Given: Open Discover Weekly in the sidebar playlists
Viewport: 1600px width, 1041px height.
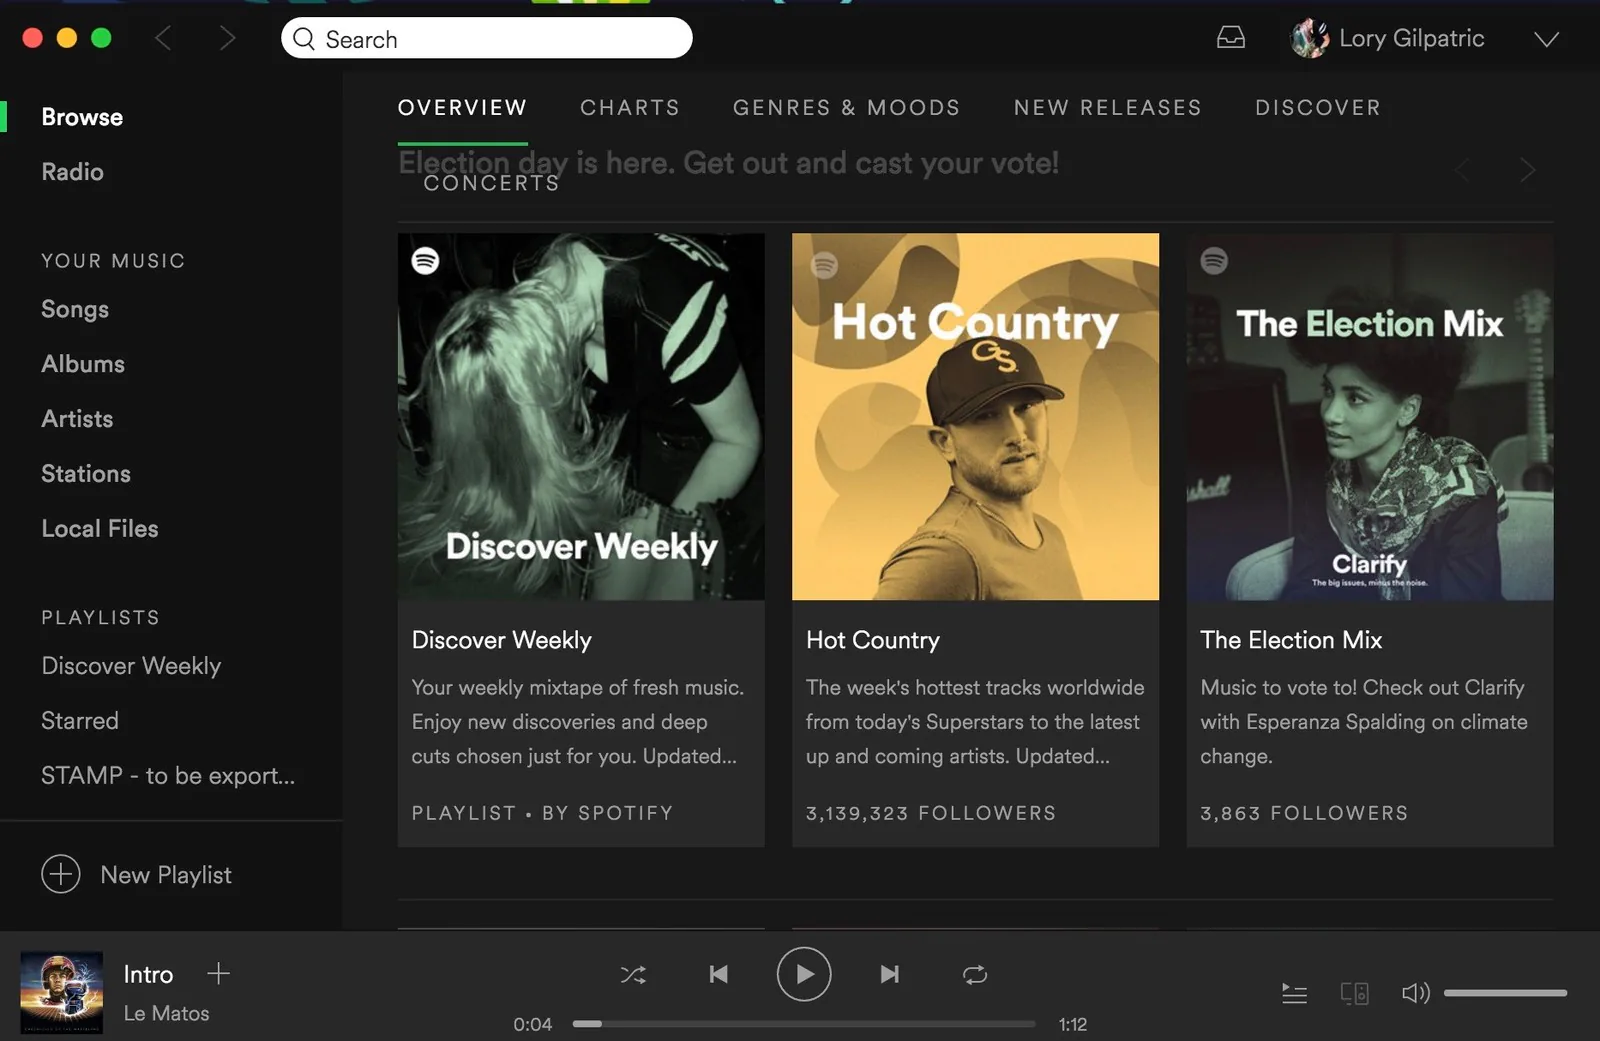Looking at the screenshot, I should 131,666.
